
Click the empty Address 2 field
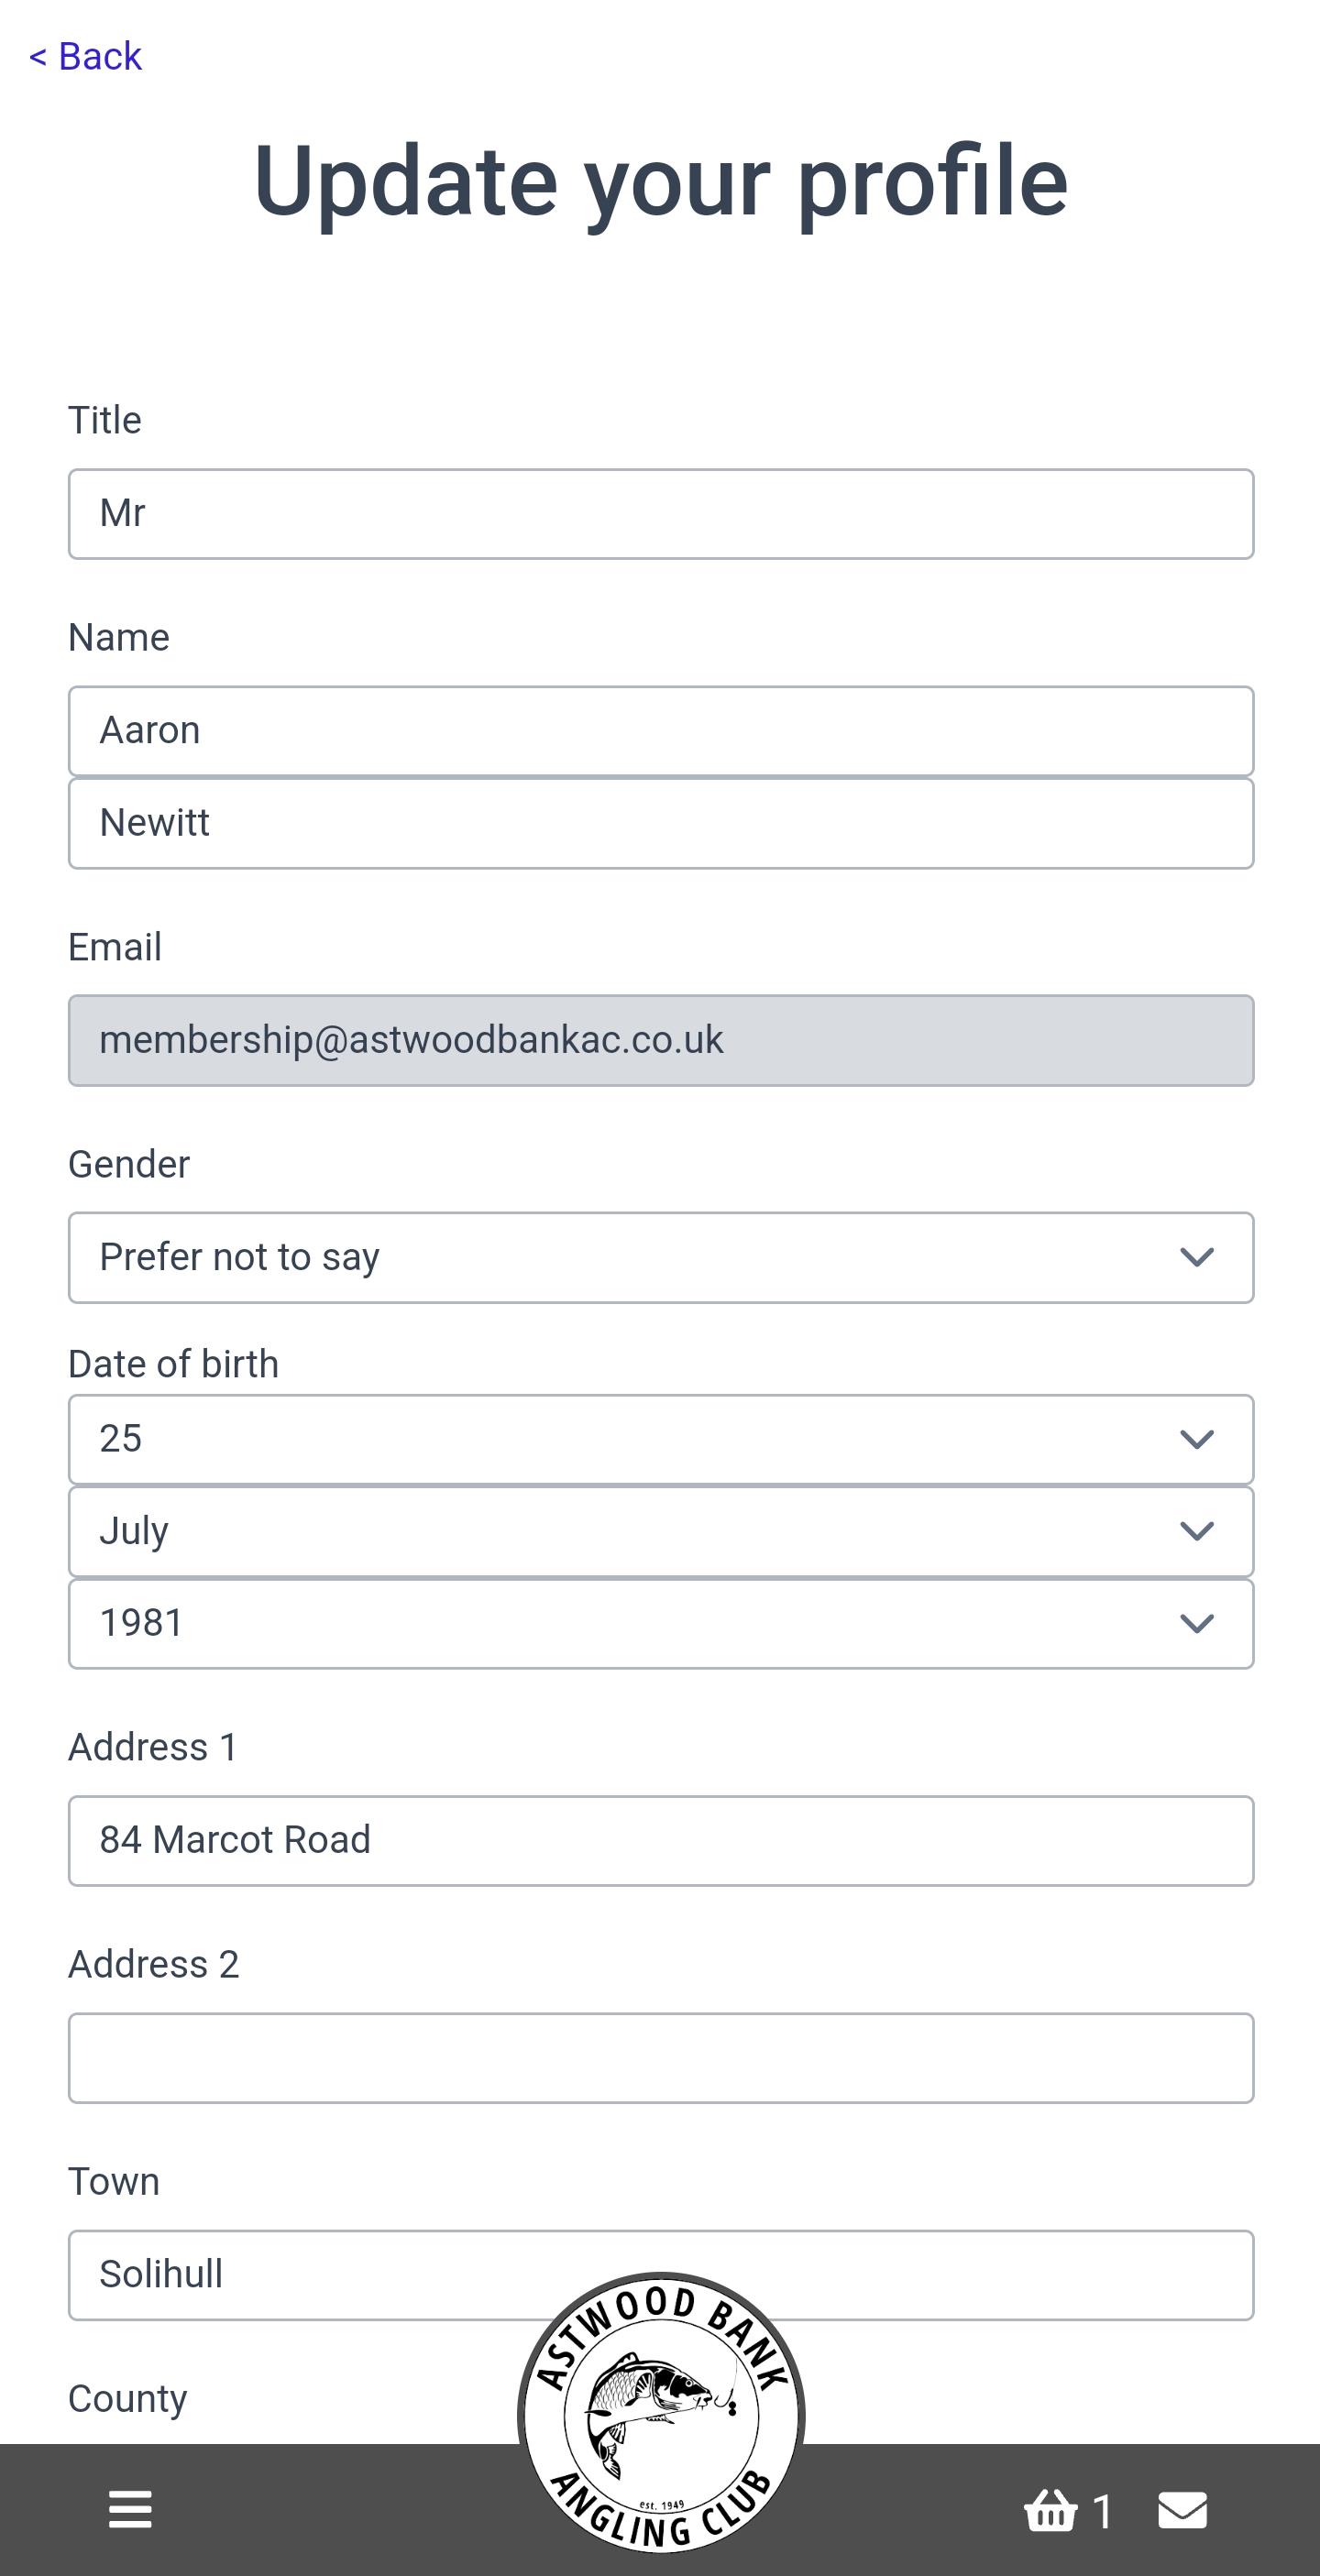(661, 2058)
